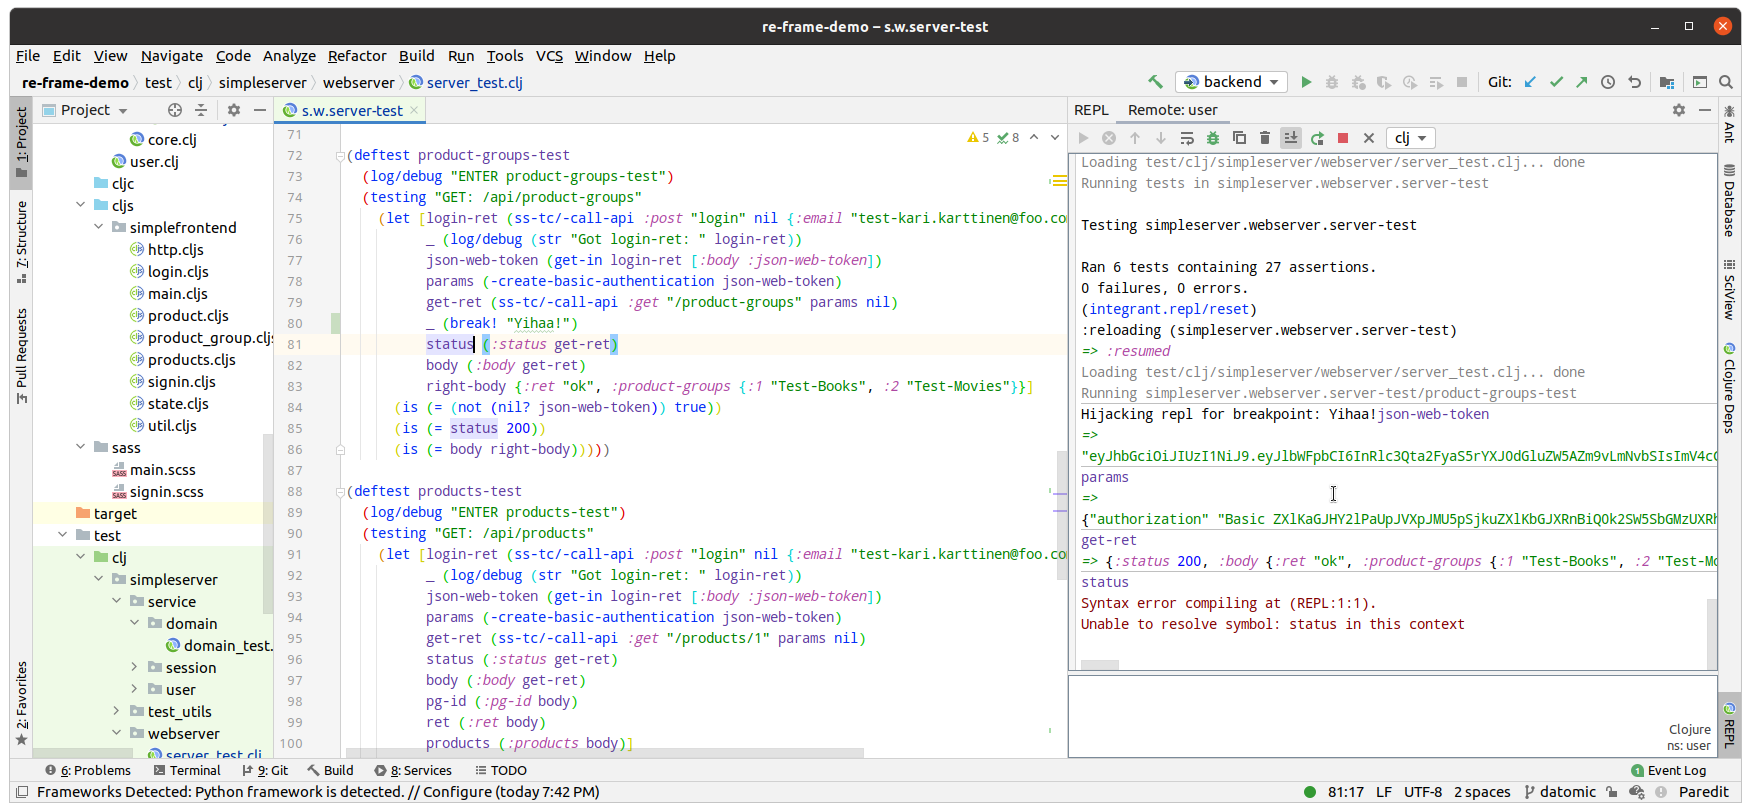Image resolution: width=1751 pixels, height=812 pixels.
Task: Open the Terminal tool window
Action: tap(187, 770)
